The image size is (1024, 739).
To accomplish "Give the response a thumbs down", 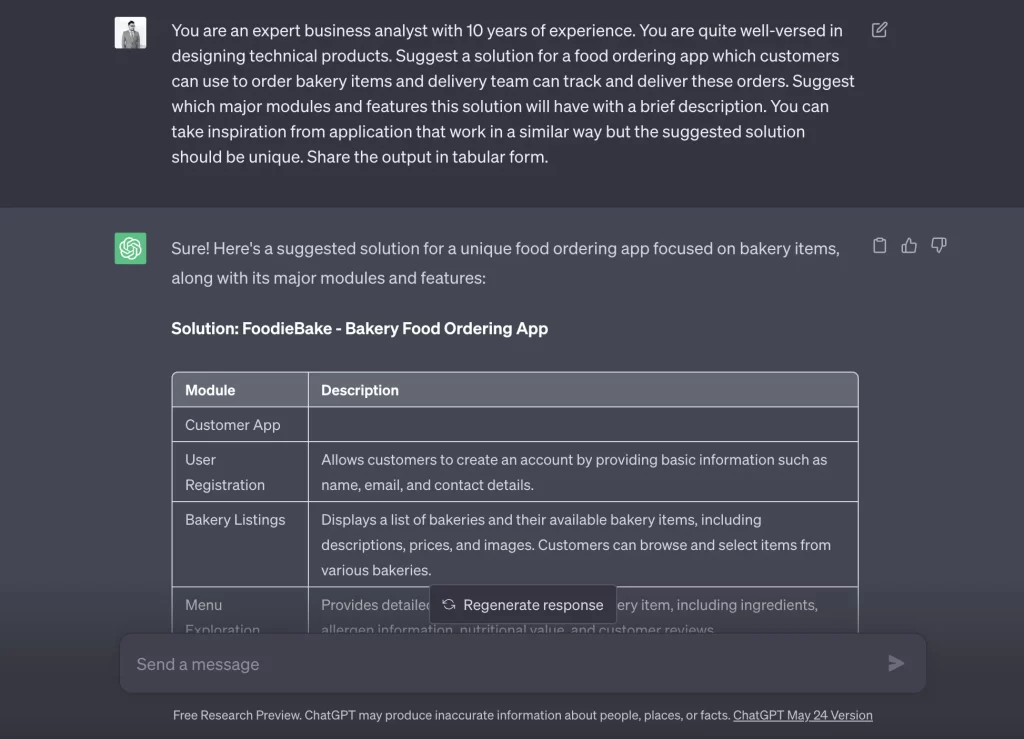I will pos(939,246).
